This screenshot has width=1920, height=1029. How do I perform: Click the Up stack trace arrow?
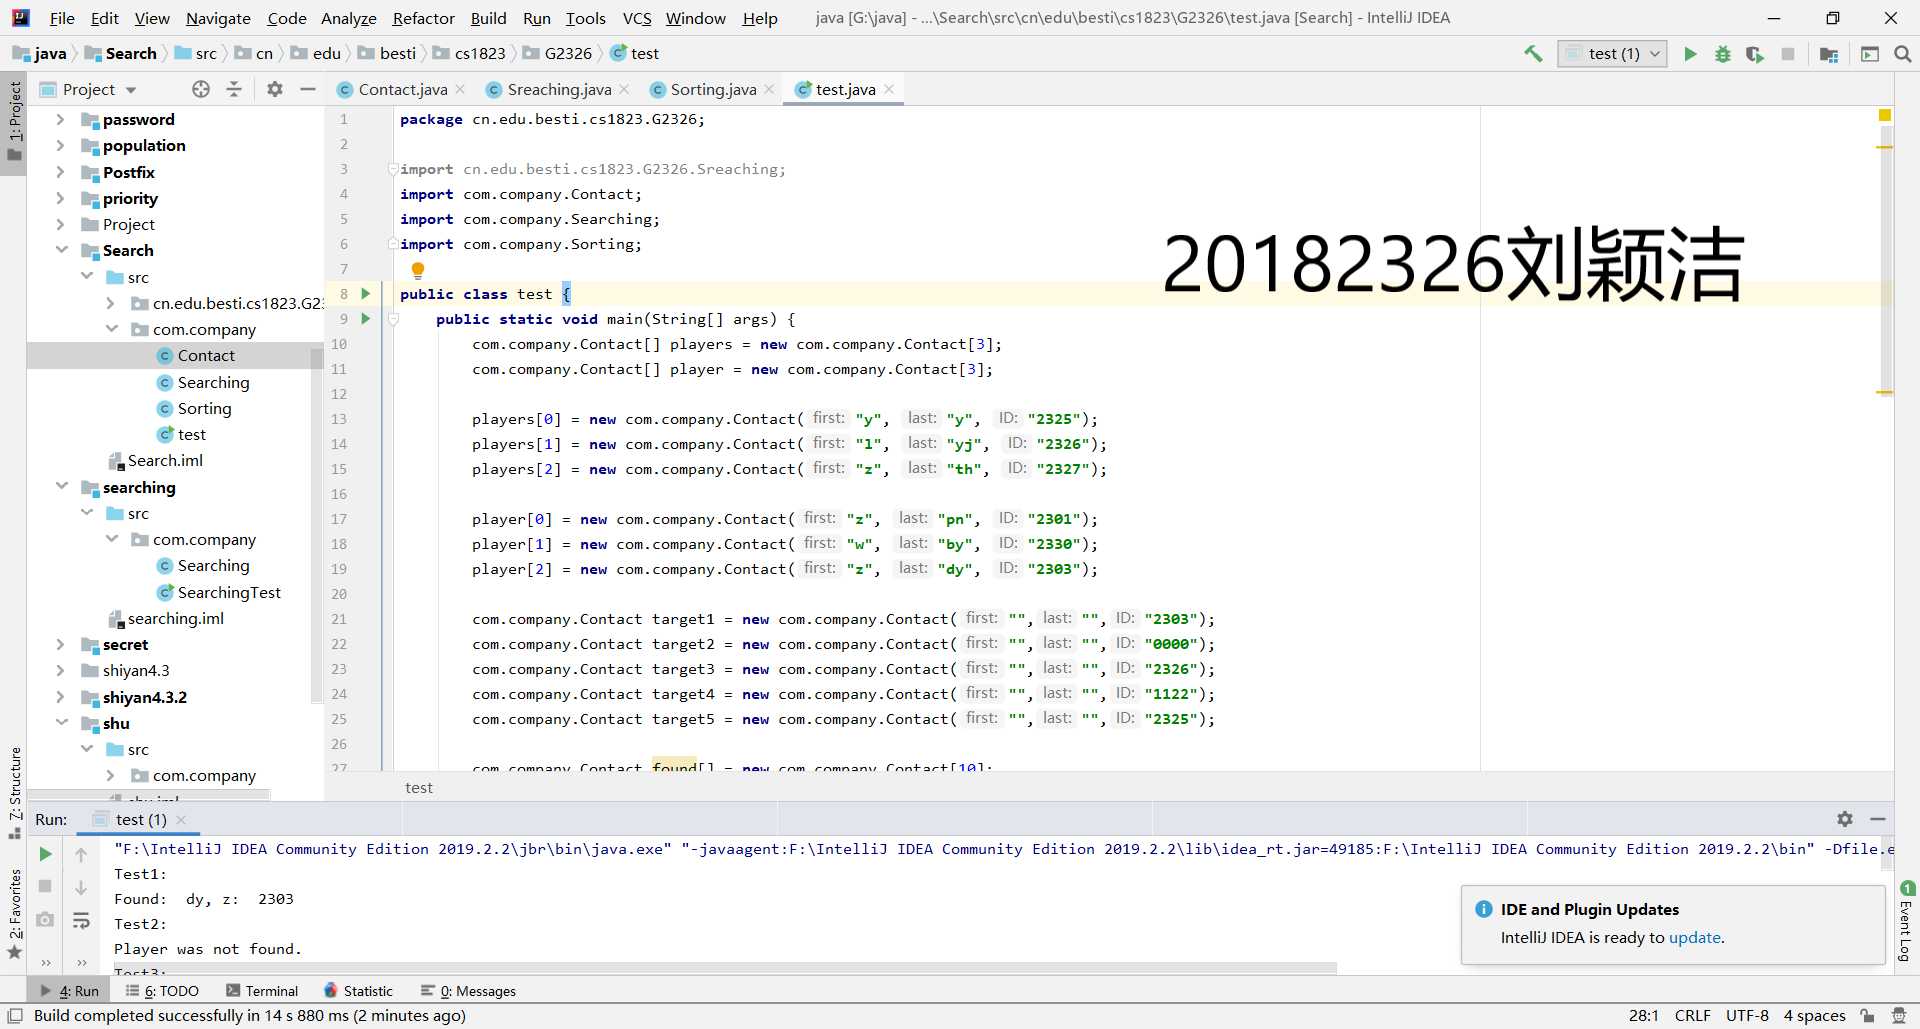(81, 854)
